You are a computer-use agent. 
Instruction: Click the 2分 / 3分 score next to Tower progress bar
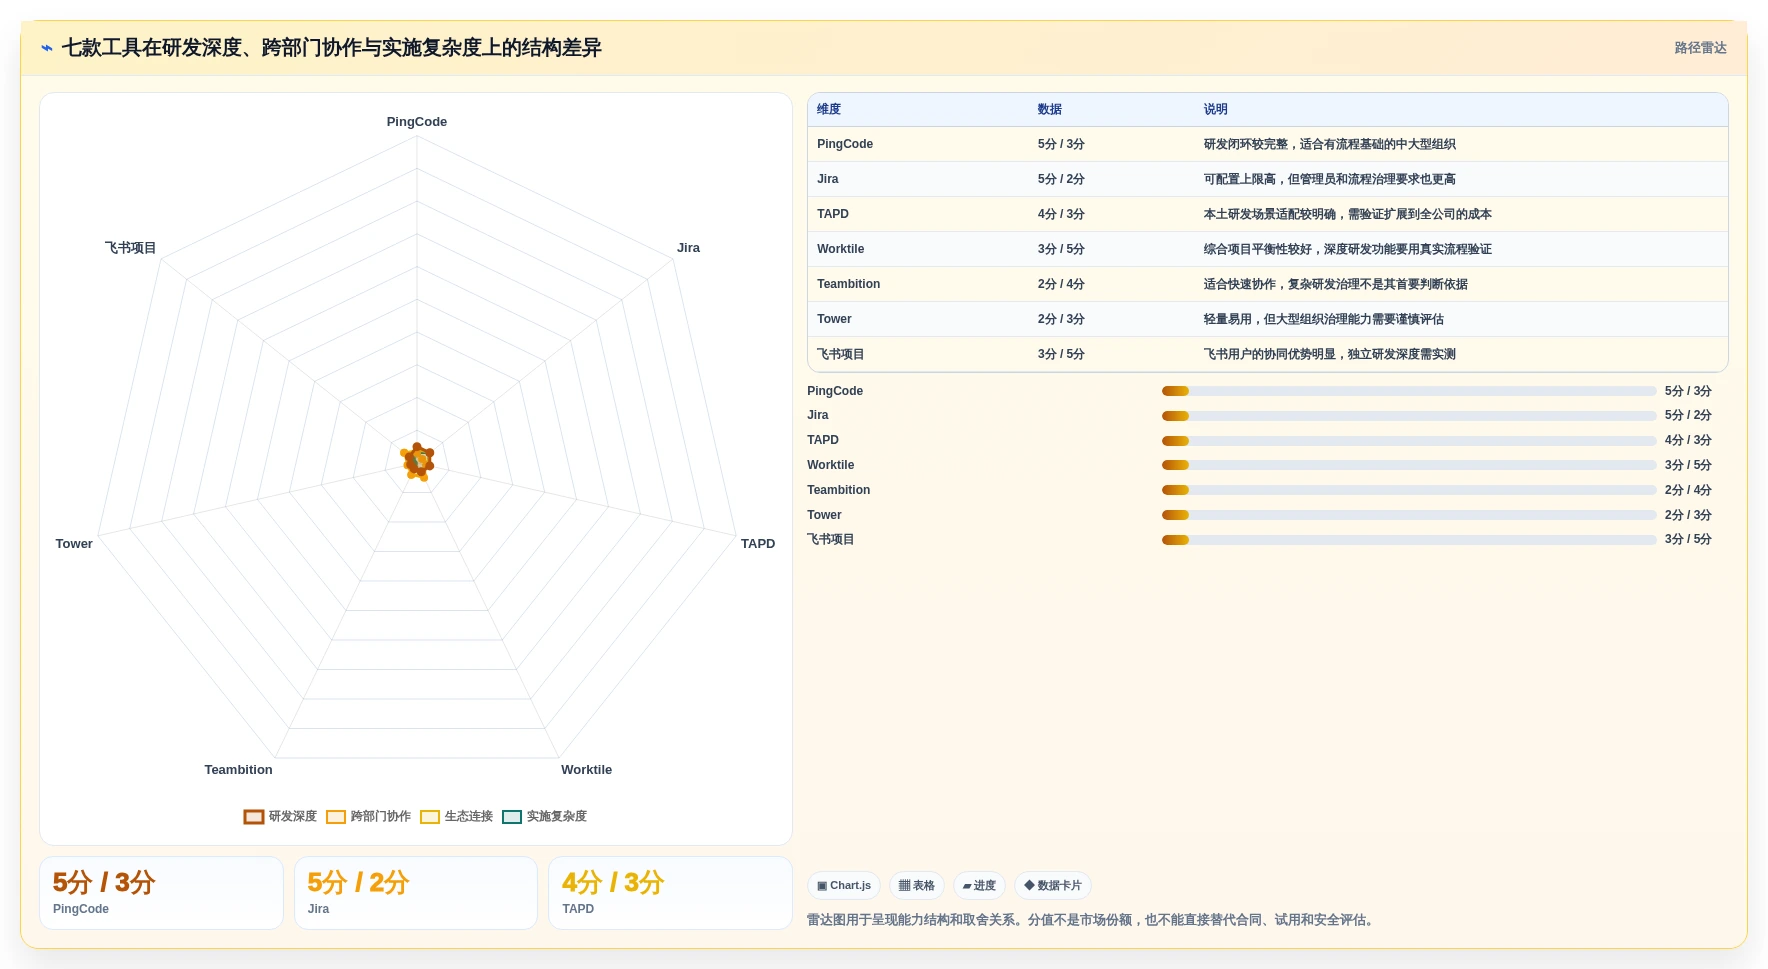click(x=1688, y=515)
